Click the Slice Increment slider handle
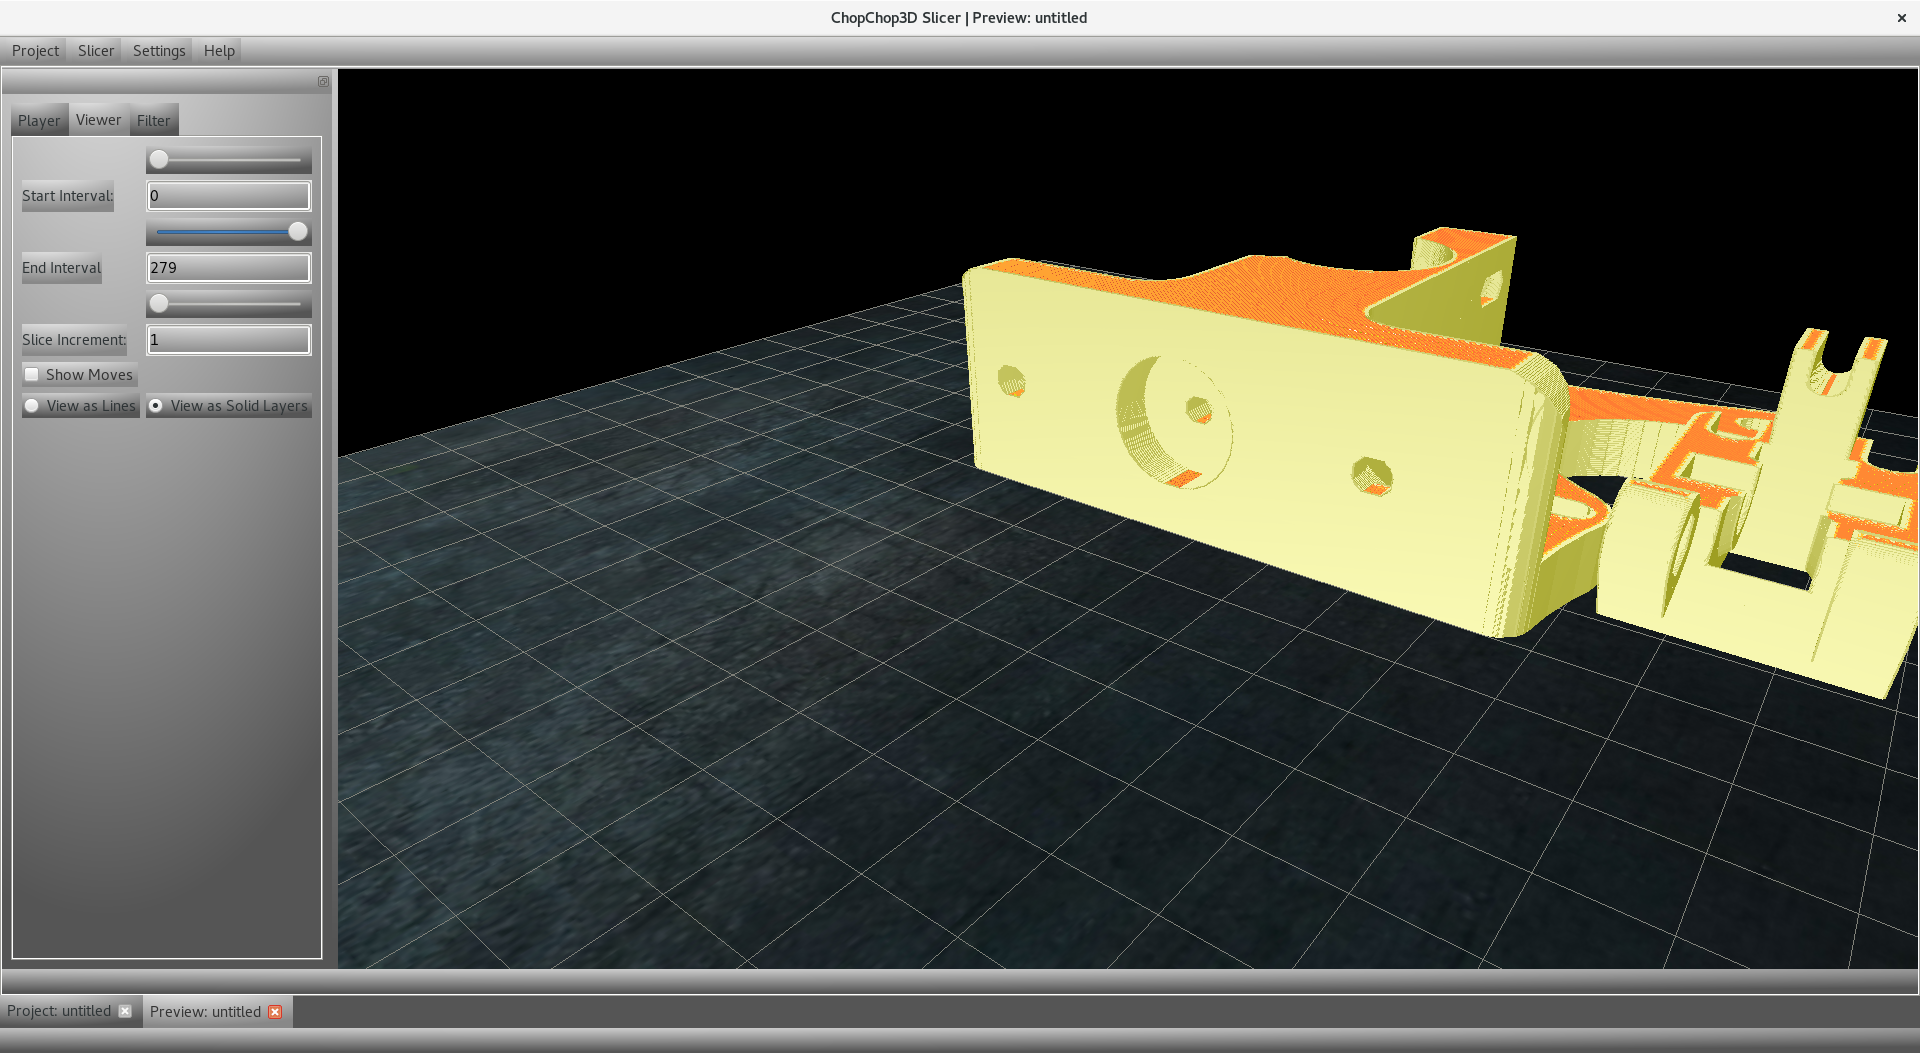The height and width of the screenshot is (1053, 1920). tap(159, 304)
